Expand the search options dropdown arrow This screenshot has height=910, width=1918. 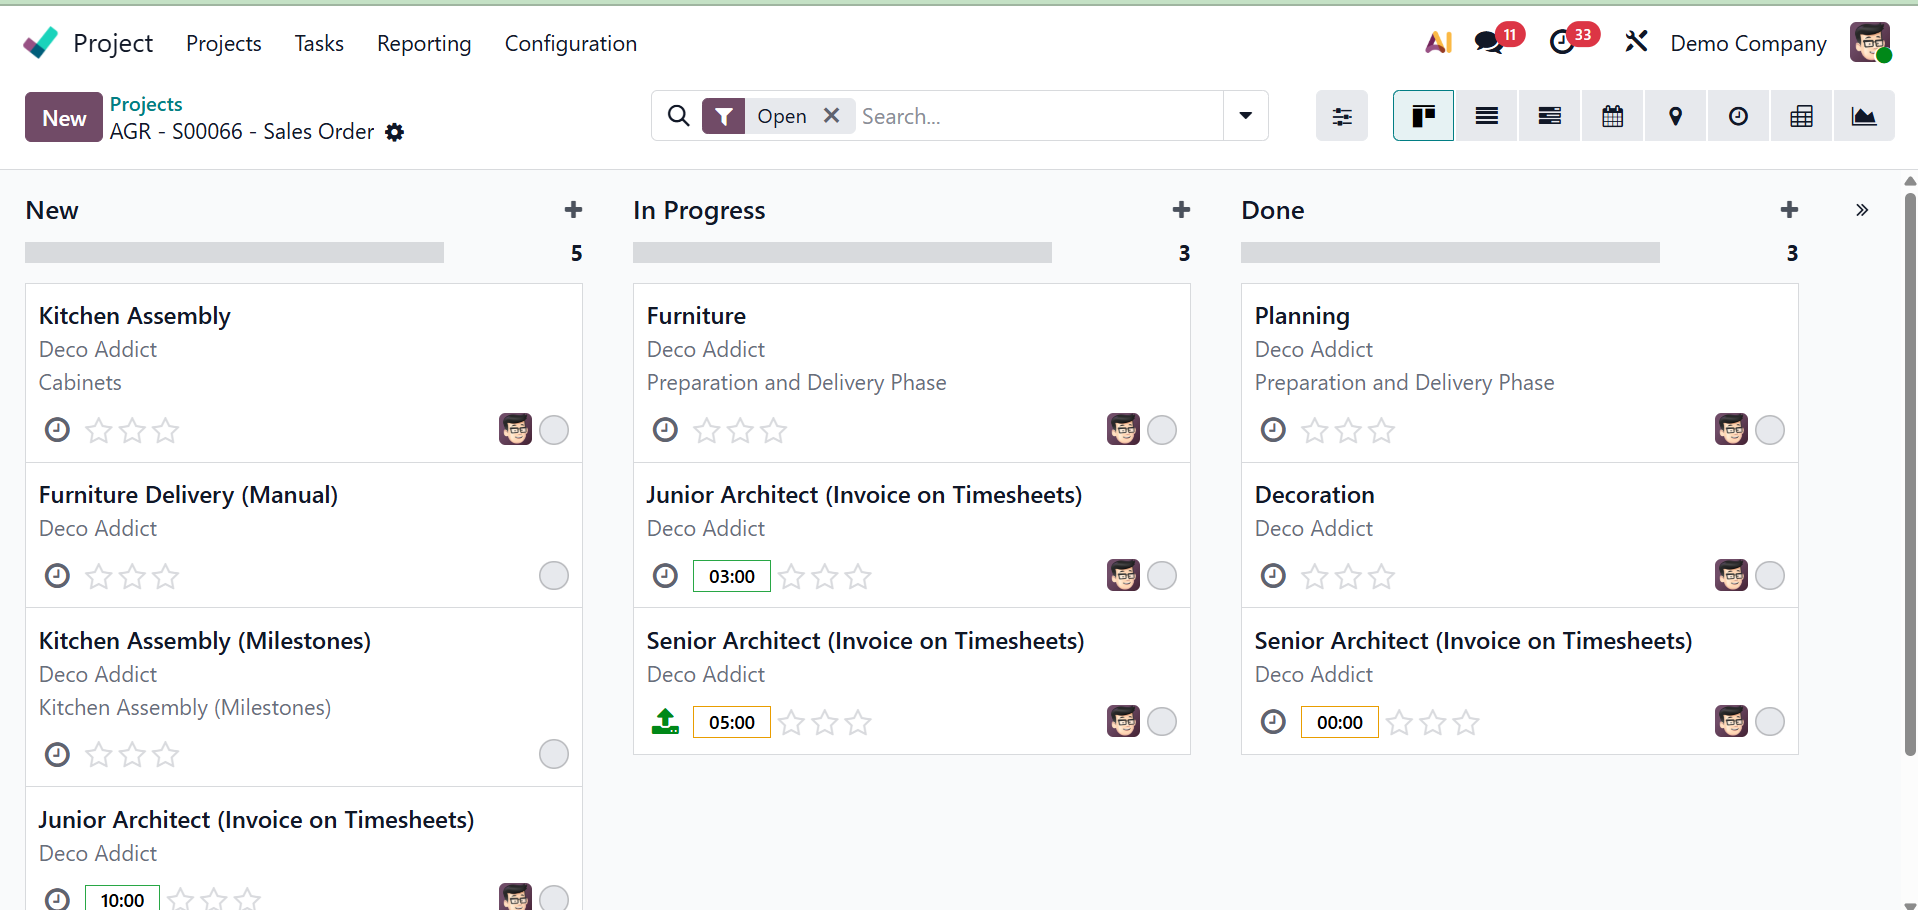(x=1245, y=116)
